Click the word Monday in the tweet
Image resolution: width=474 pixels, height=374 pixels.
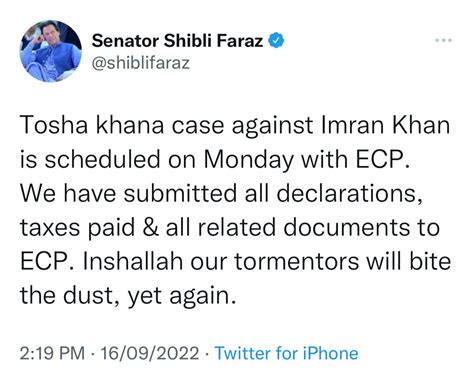point(248,160)
